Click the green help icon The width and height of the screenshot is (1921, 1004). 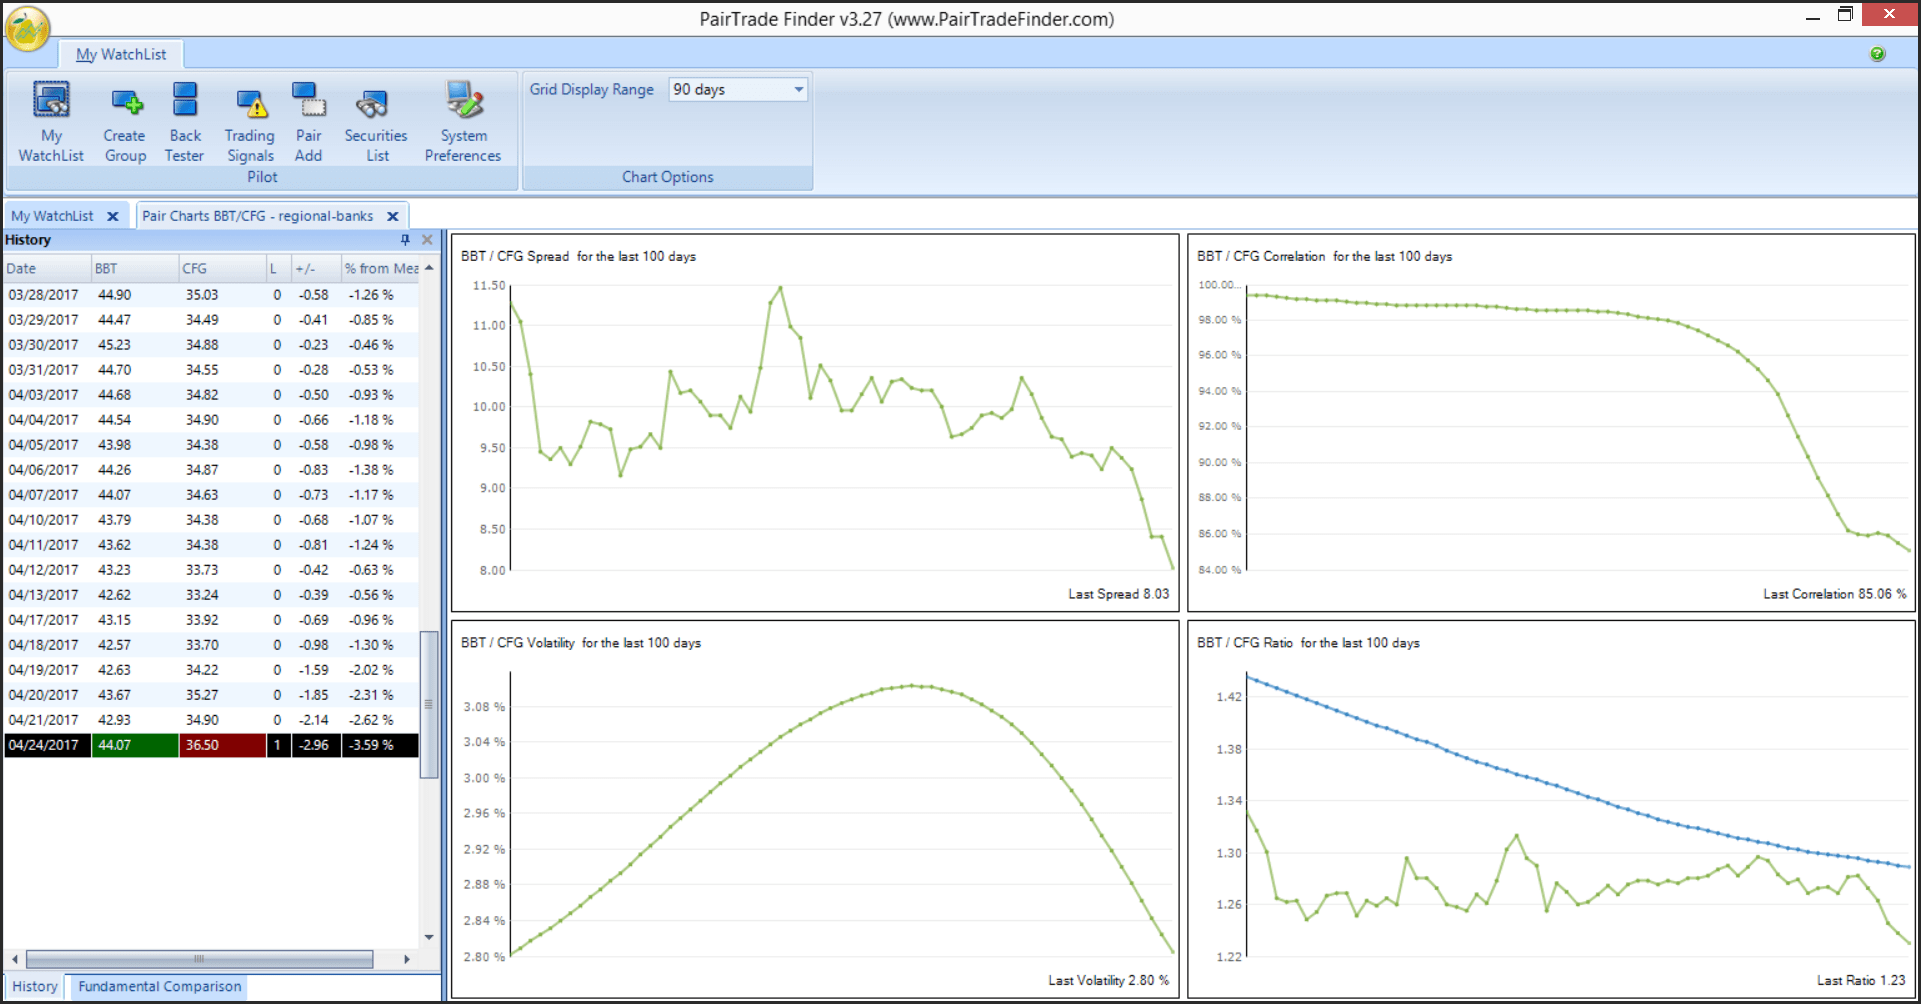[1877, 54]
